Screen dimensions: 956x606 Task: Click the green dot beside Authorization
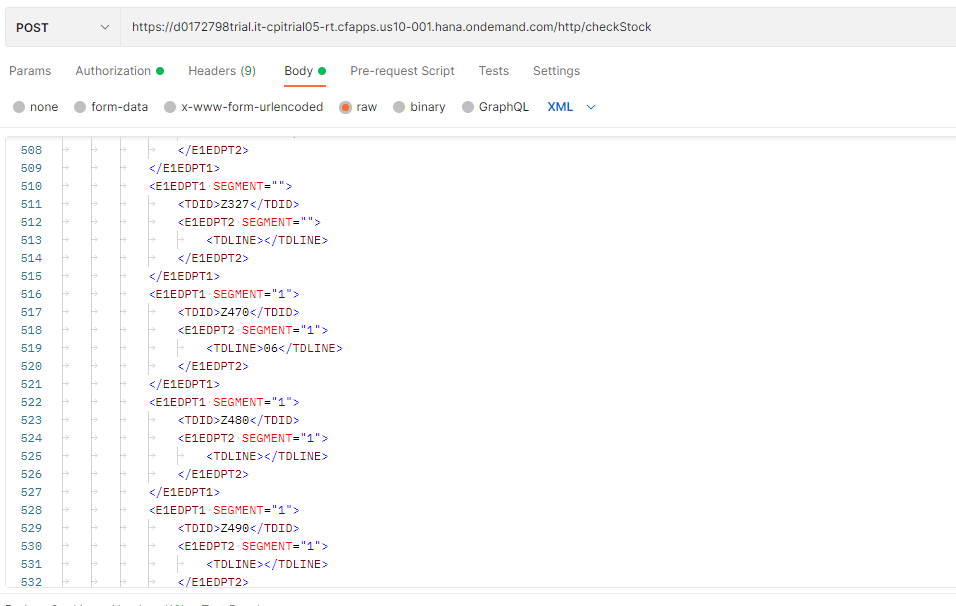click(160, 71)
